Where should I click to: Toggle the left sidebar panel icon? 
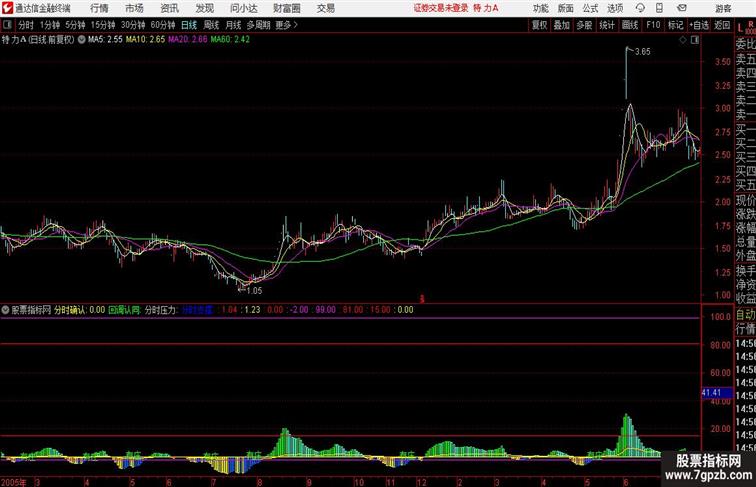(x=7, y=25)
